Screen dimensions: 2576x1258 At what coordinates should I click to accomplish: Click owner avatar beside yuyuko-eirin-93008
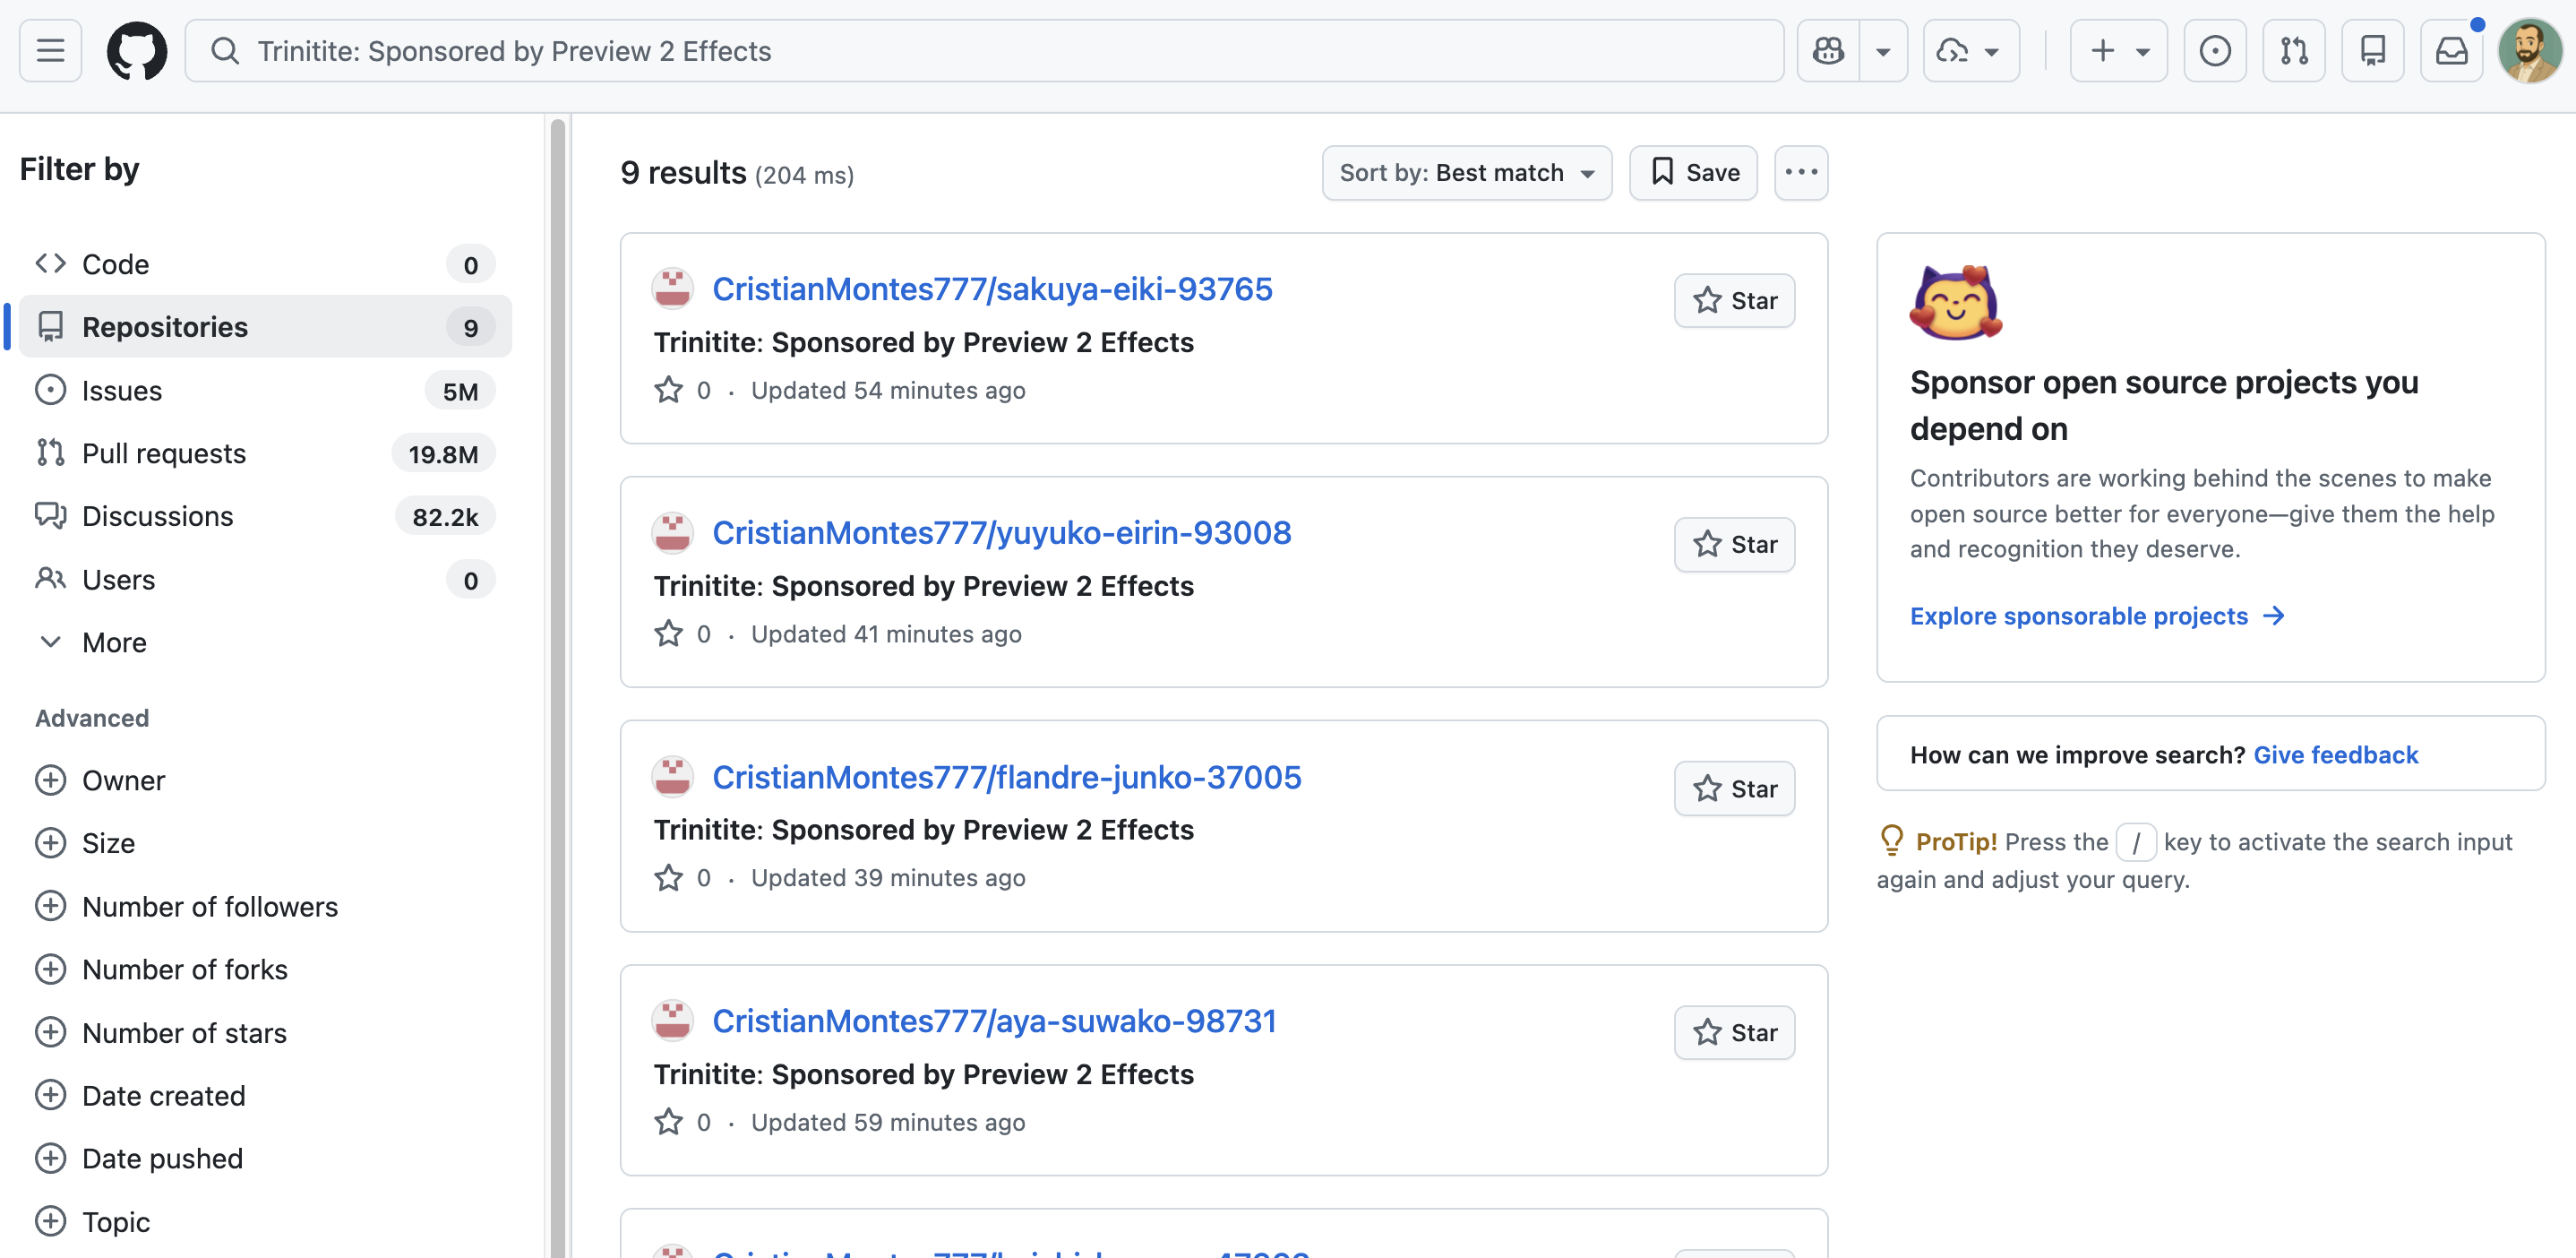673,533
